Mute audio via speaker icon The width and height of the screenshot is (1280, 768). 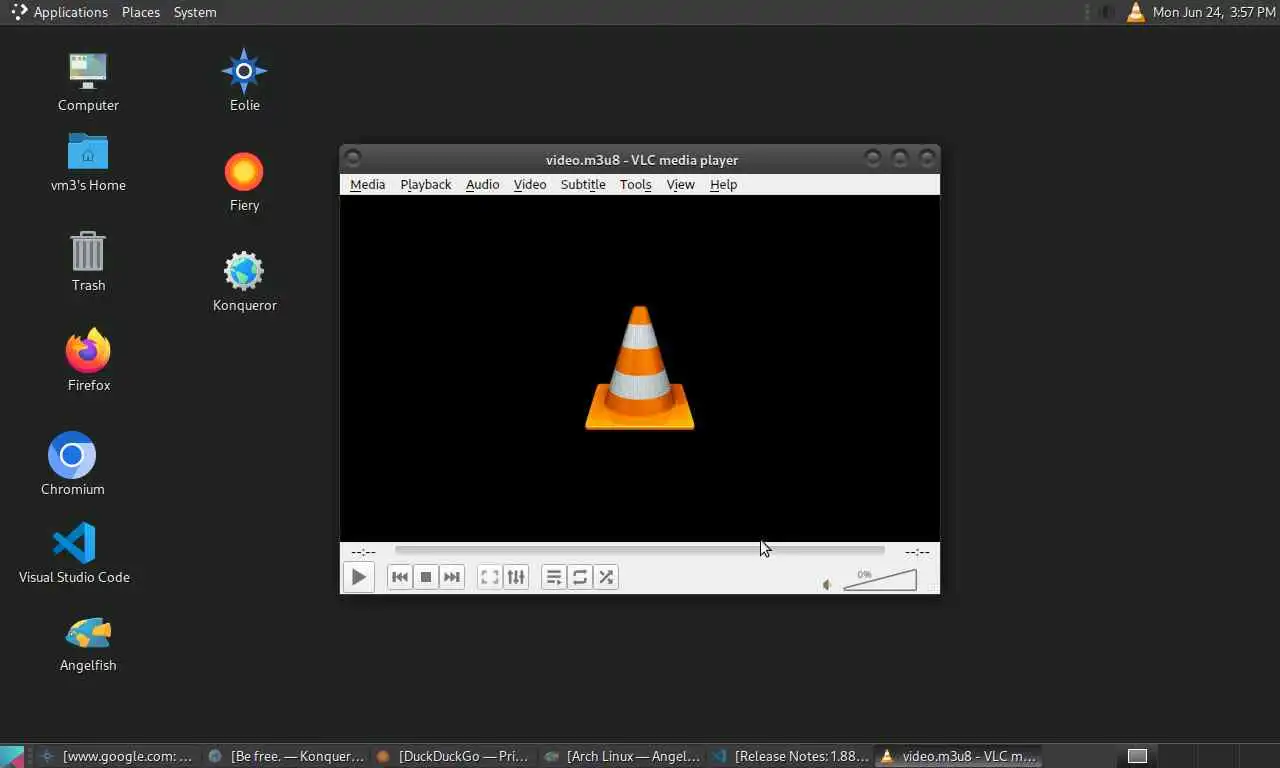tap(827, 584)
